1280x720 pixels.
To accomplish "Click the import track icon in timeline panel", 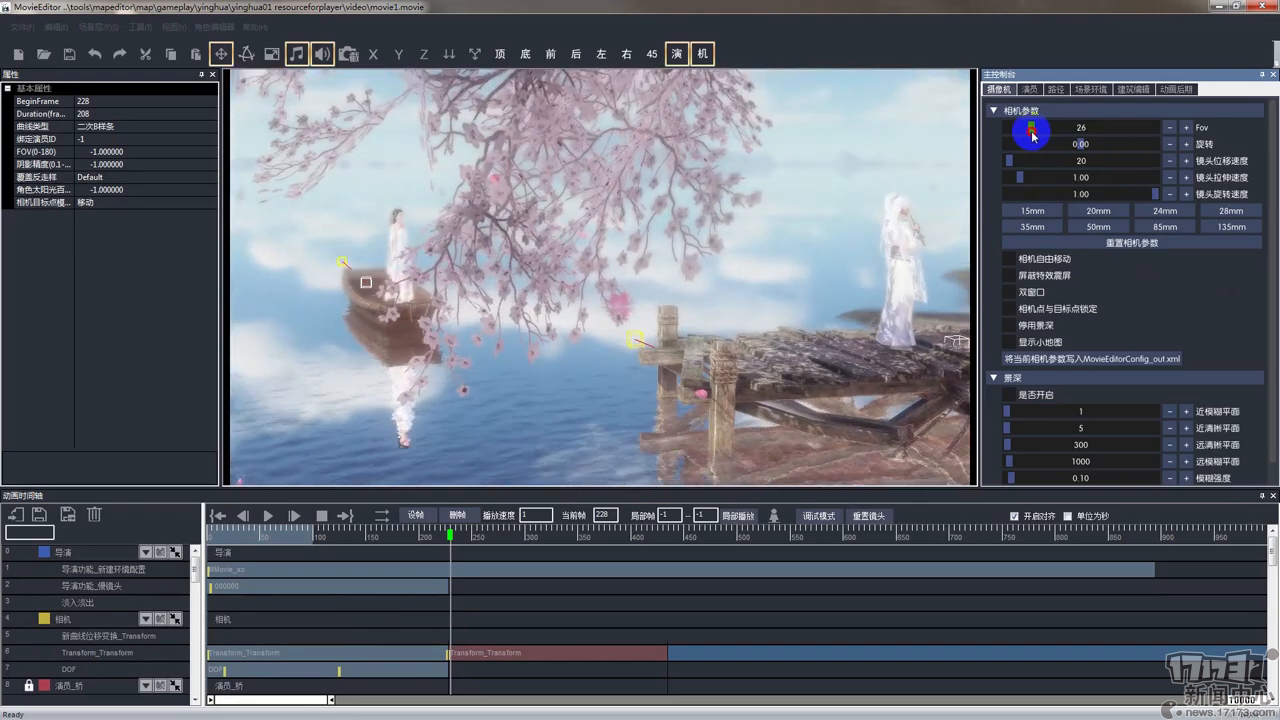I will click(x=16, y=515).
